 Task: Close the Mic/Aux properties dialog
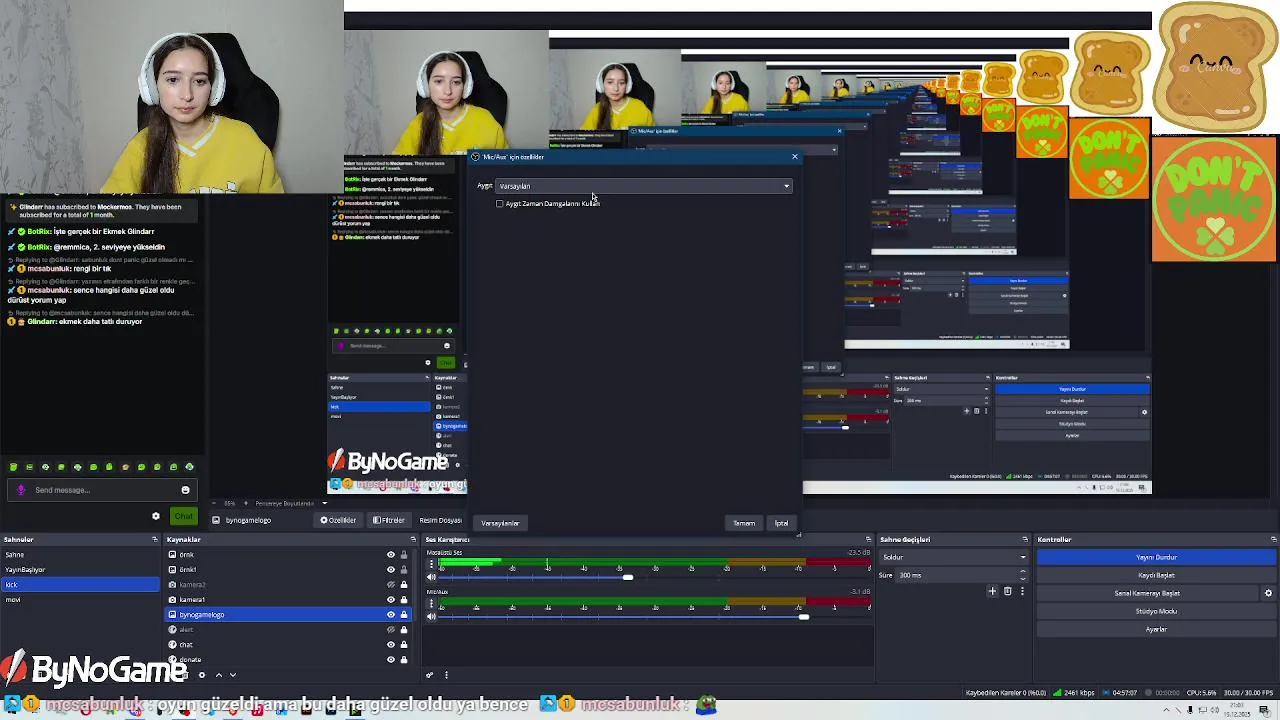(795, 157)
